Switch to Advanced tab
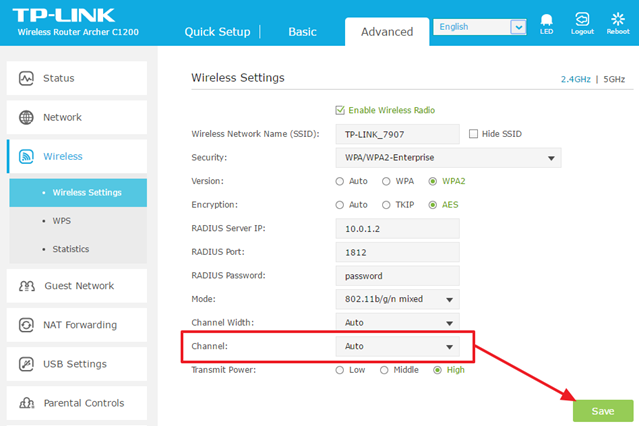The image size is (639, 426). tap(387, 32)
